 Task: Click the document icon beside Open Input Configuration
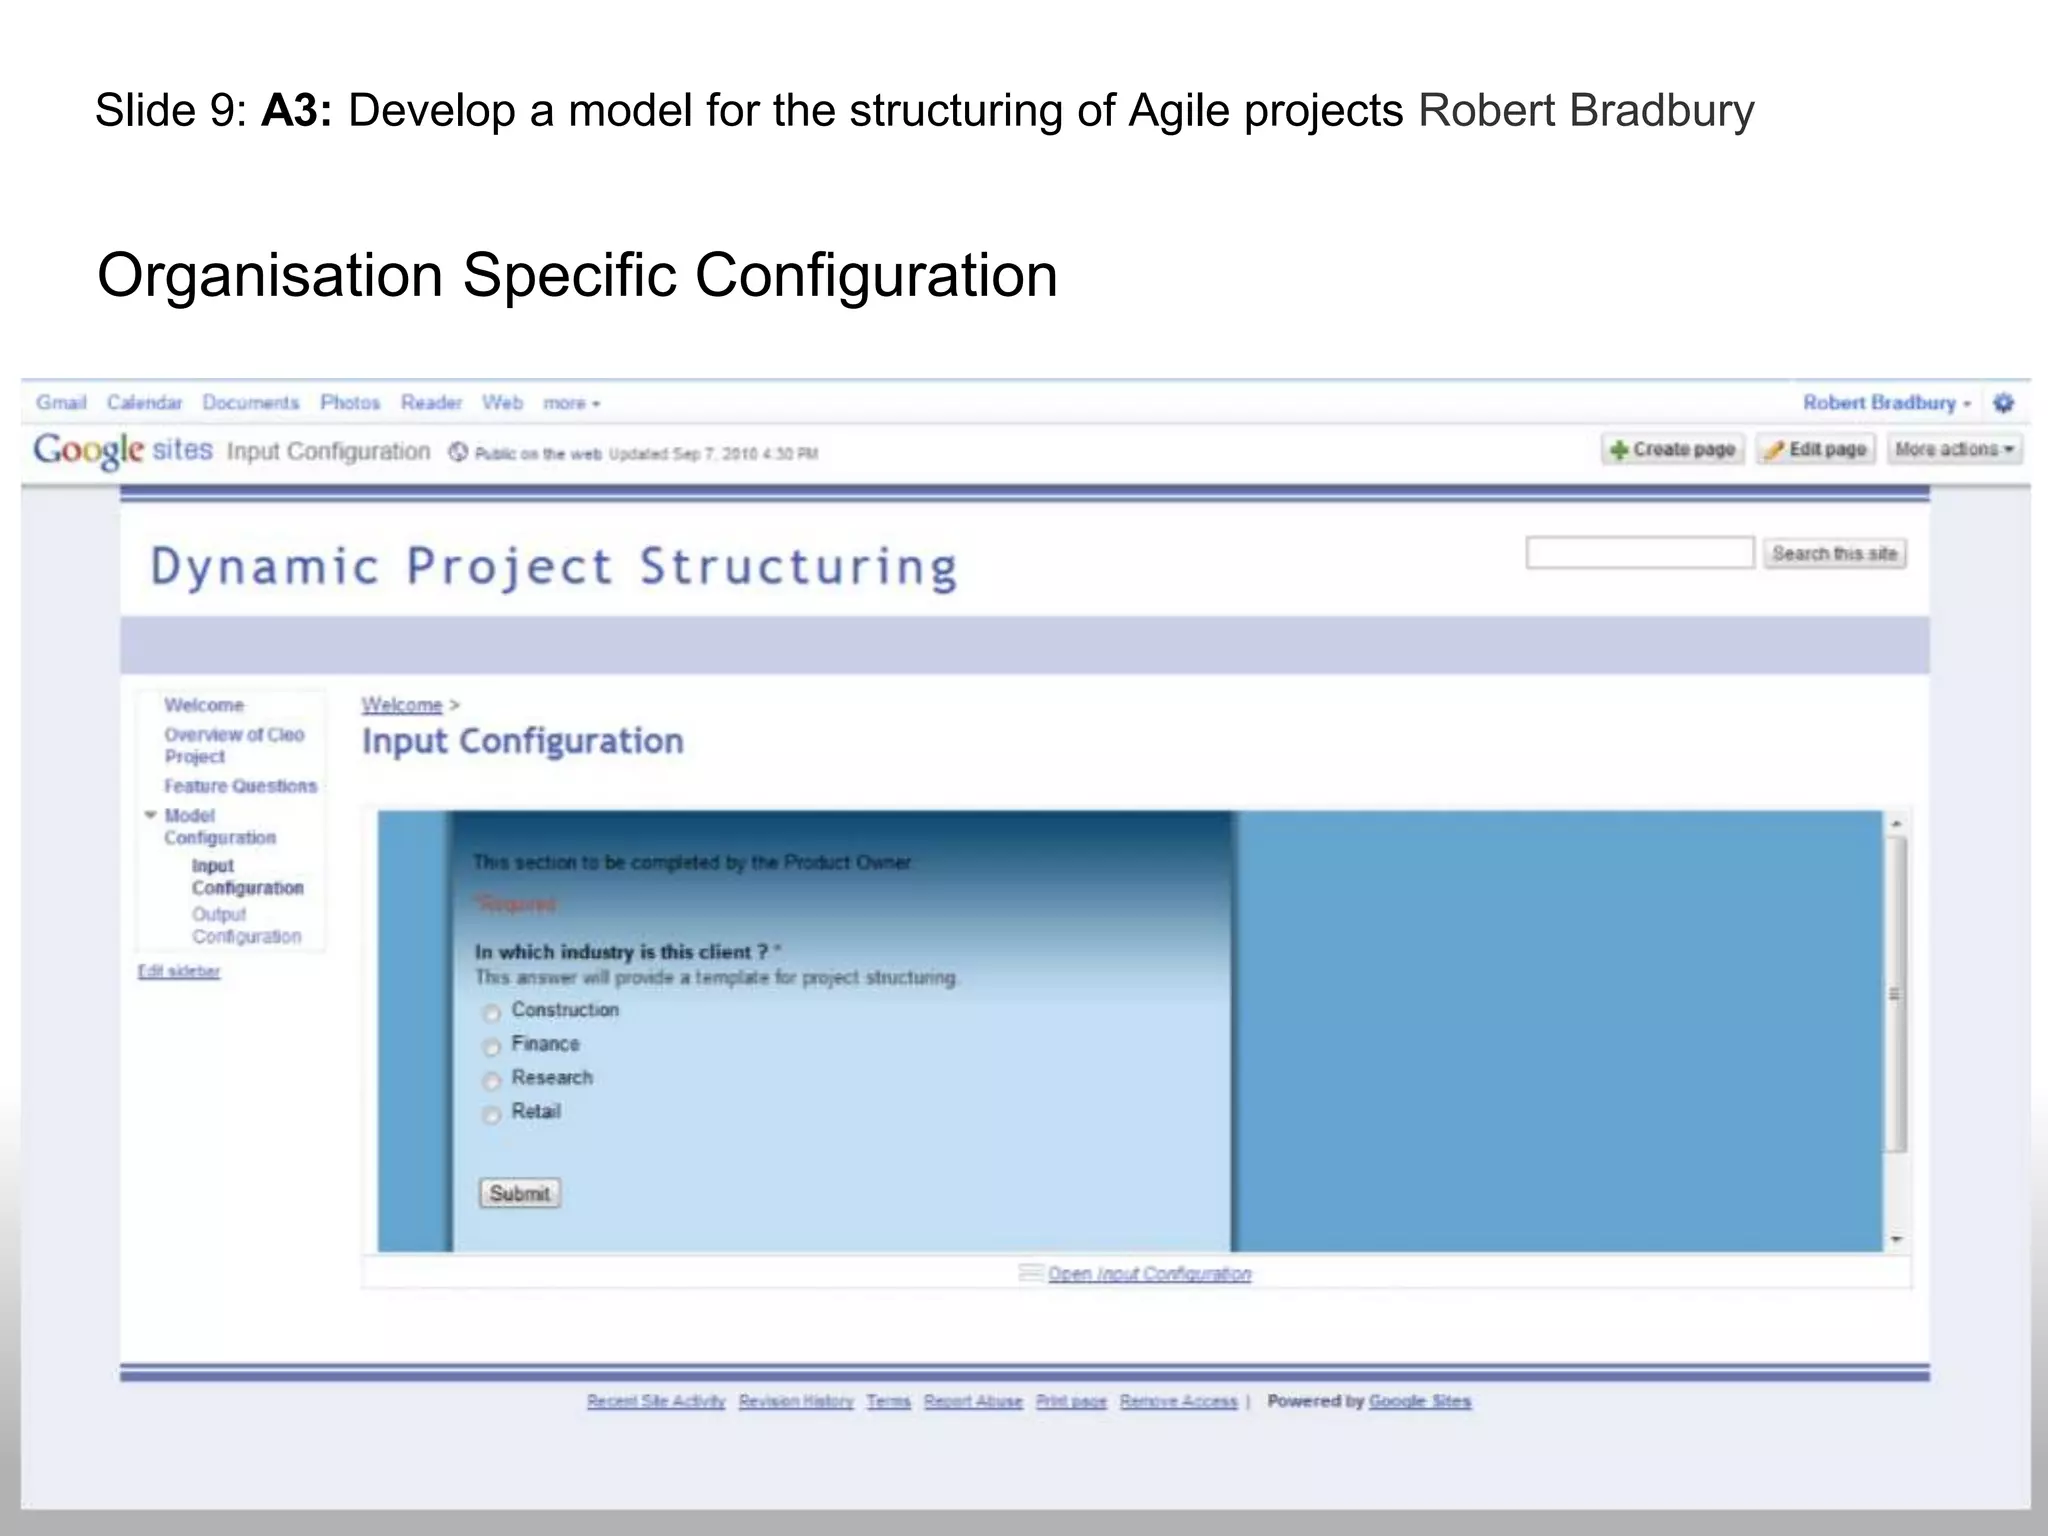coord(1030,1273)
